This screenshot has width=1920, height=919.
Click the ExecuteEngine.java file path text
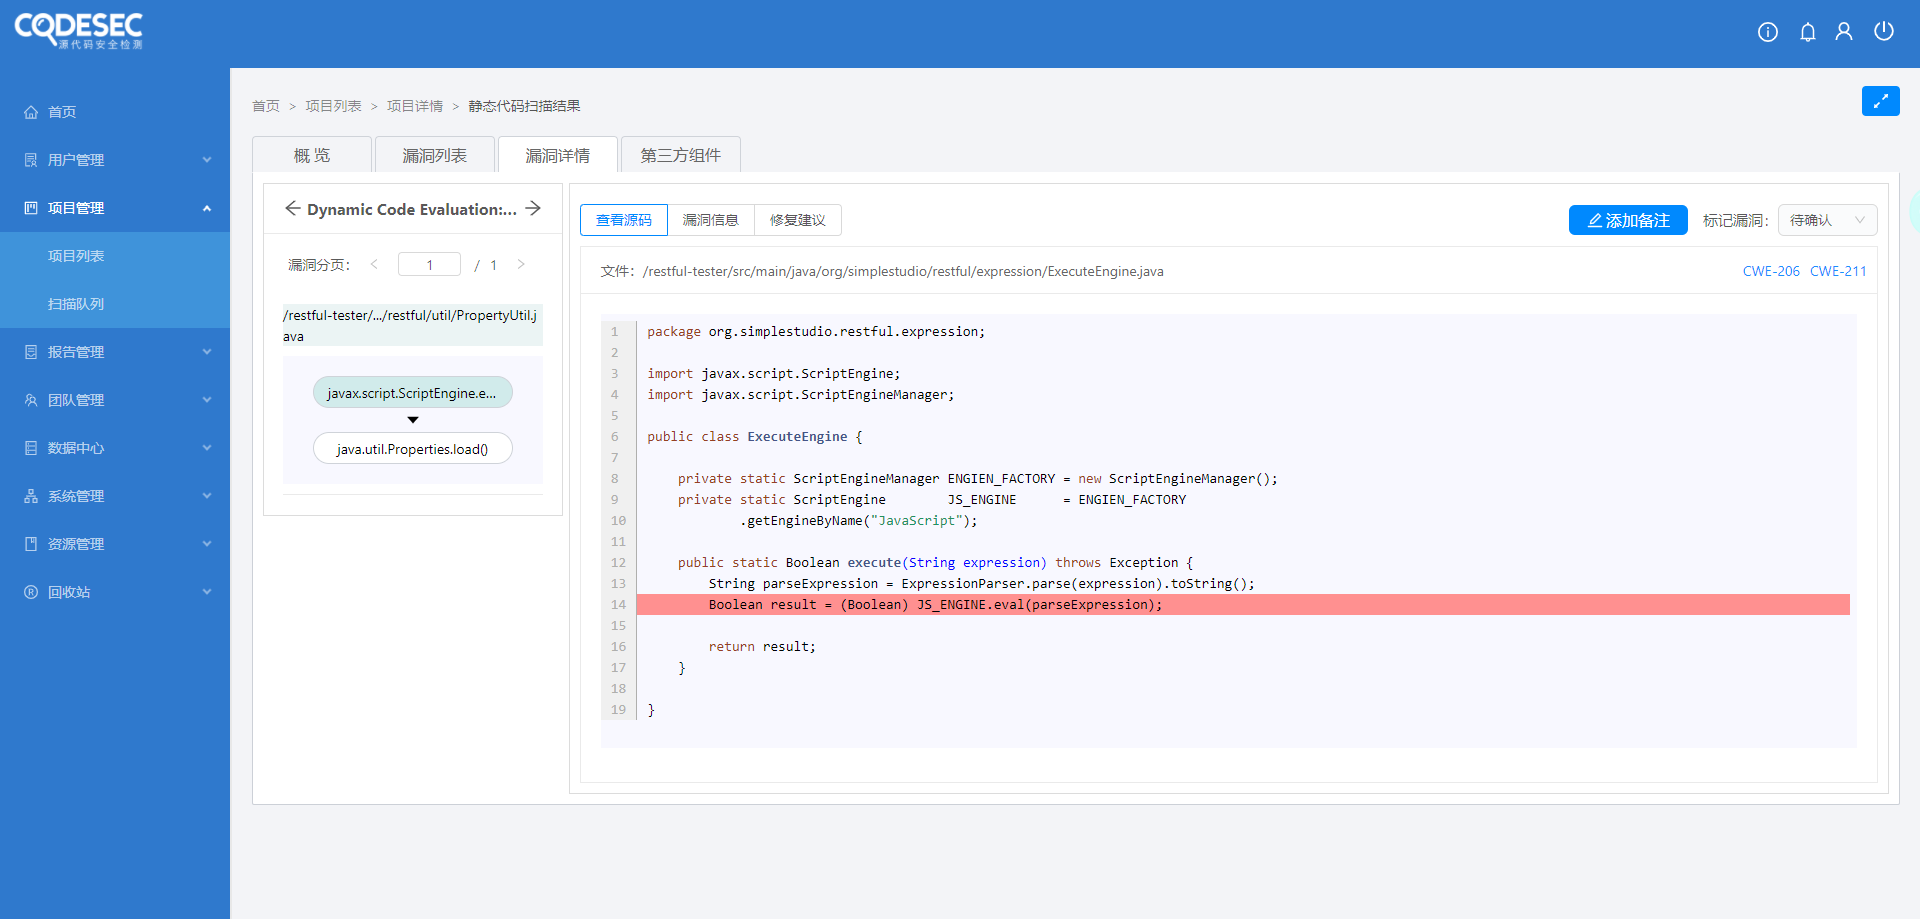pyautogui.click(x=903, y=271)
